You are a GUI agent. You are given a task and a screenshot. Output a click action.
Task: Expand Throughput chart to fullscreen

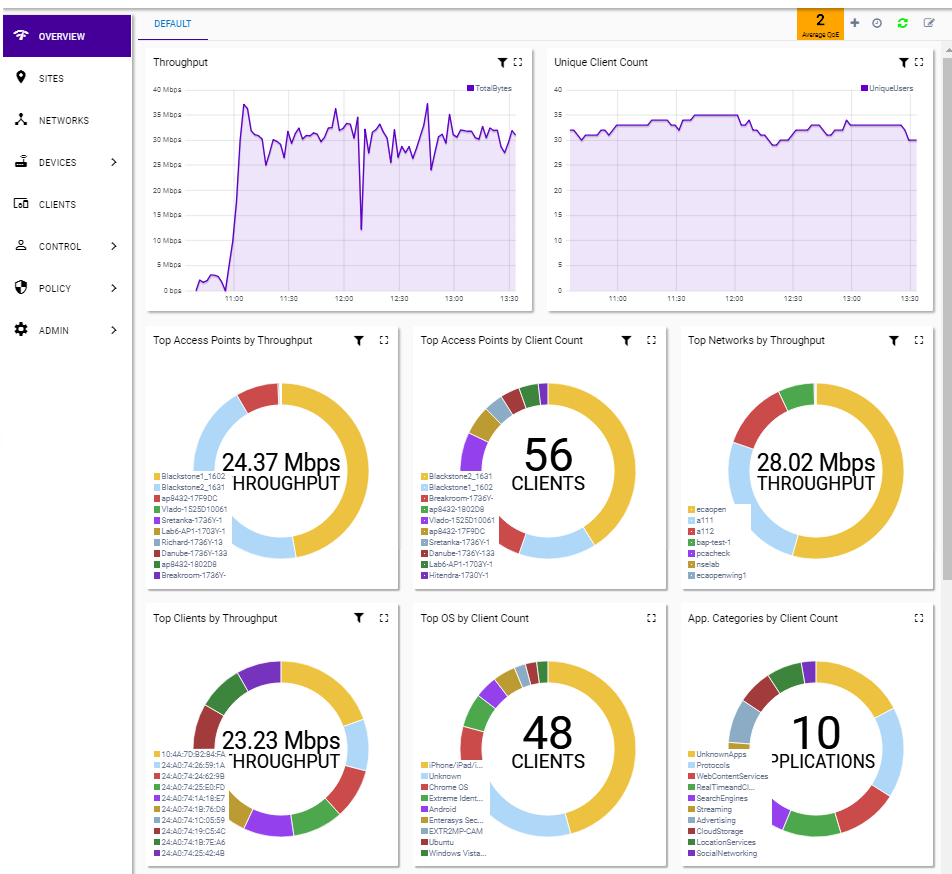point(518,62)
